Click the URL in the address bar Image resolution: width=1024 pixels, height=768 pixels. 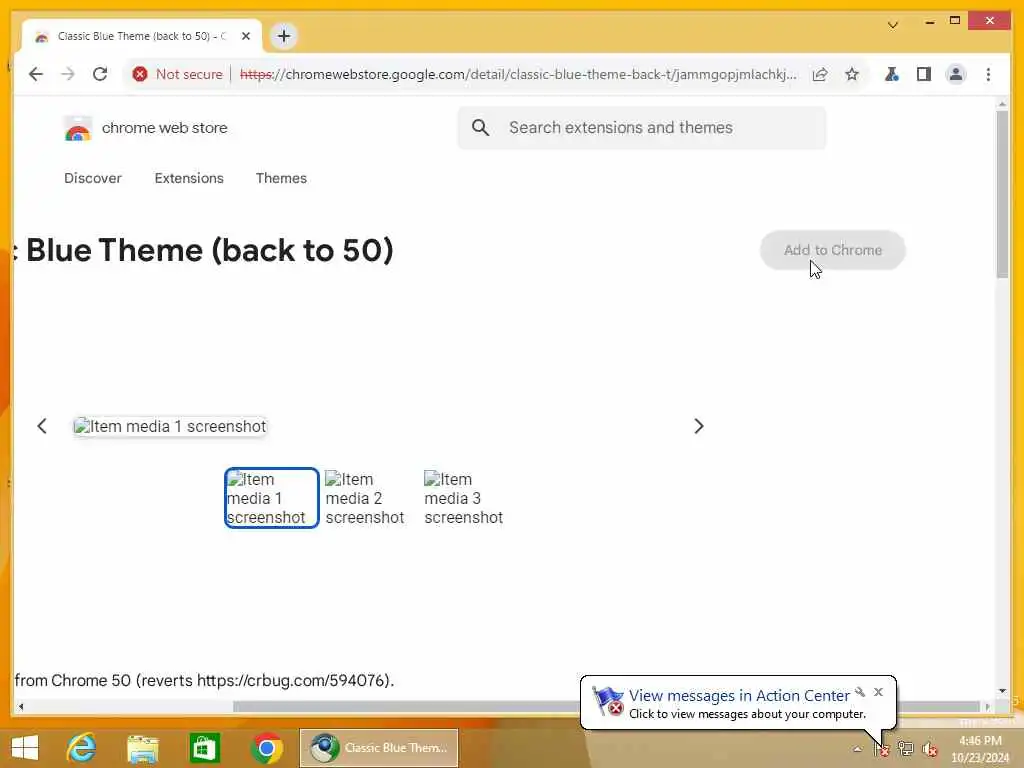click(518, 74)
